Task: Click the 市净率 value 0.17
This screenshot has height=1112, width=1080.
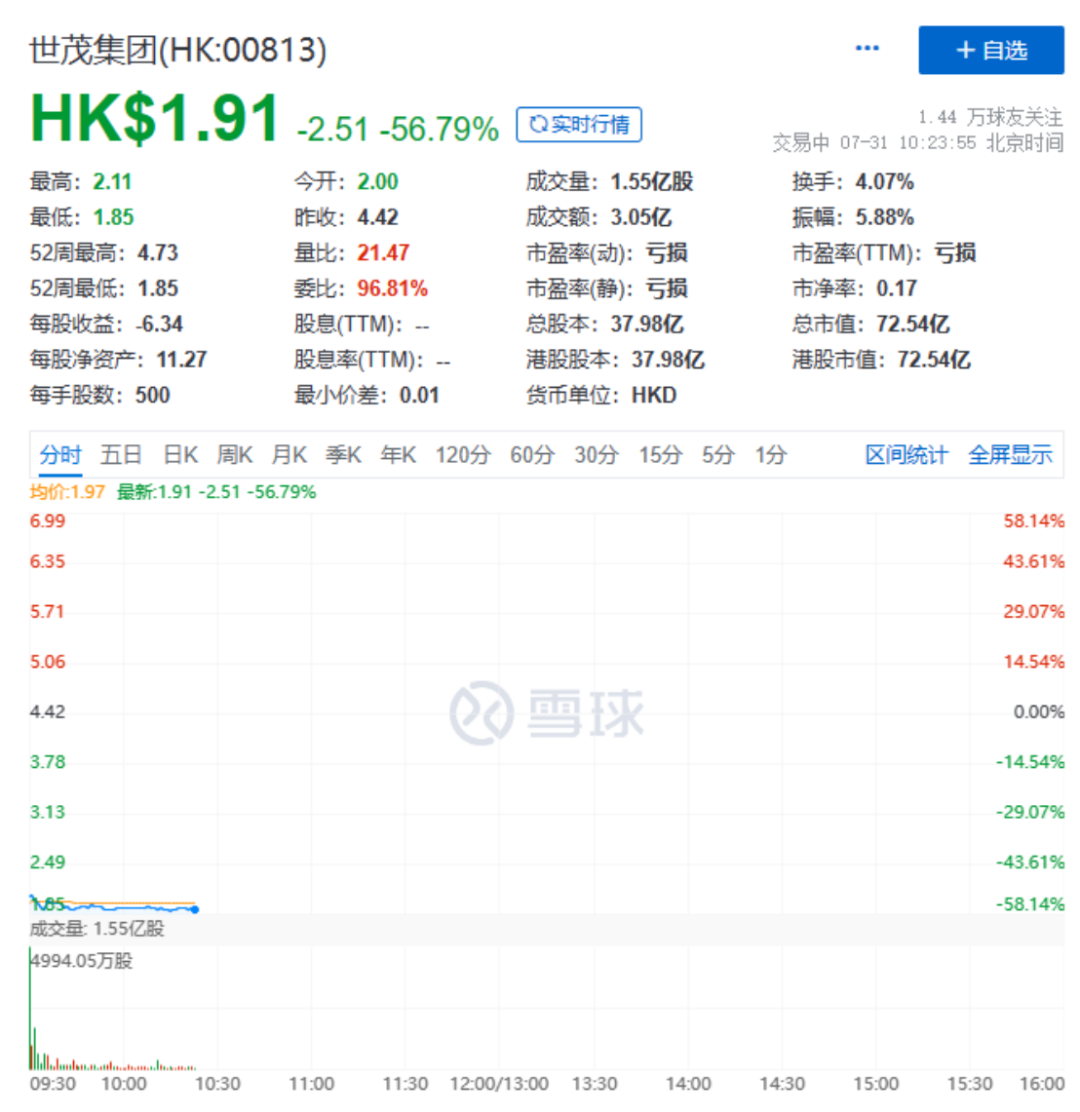Action: point(896,288)
